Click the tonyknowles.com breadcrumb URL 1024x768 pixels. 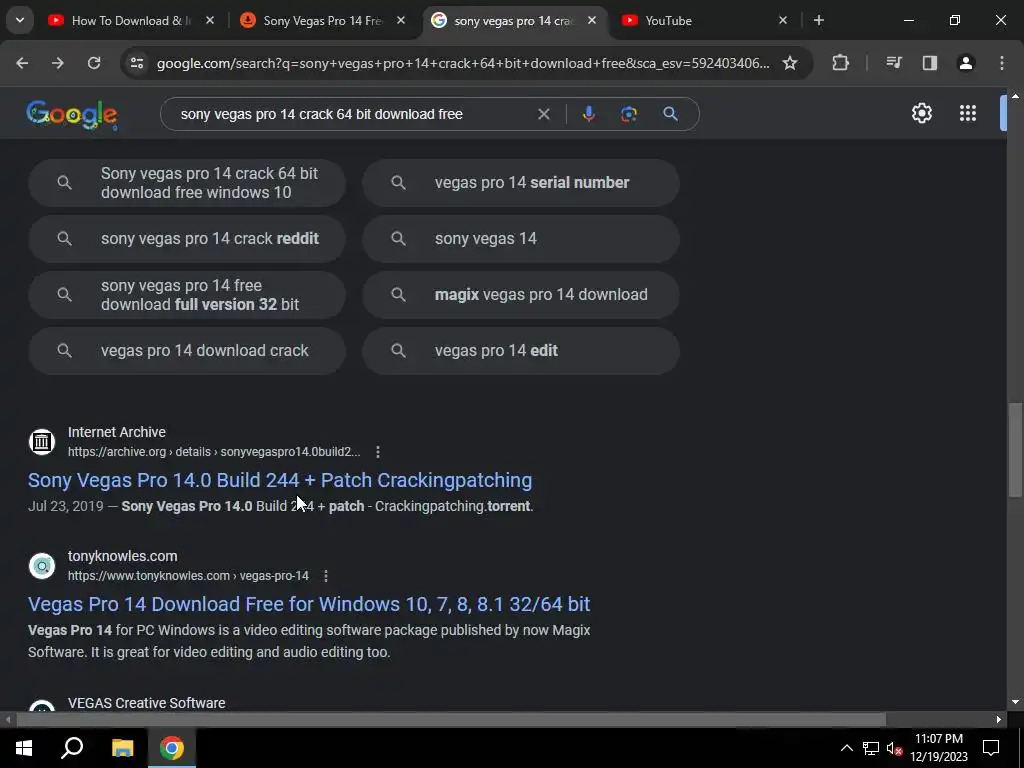(188, 576)
